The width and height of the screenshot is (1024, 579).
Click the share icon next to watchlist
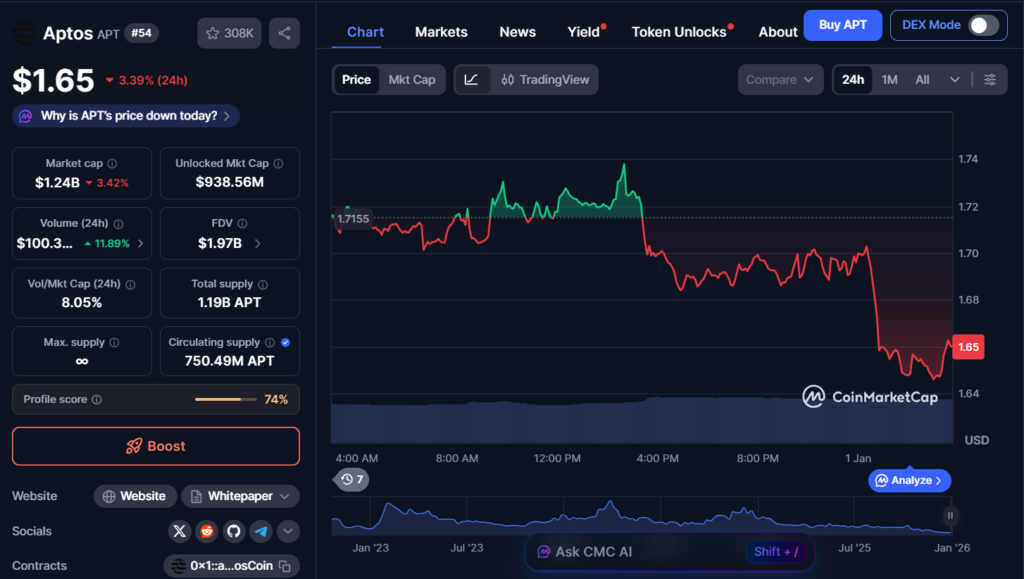(285, 33)
